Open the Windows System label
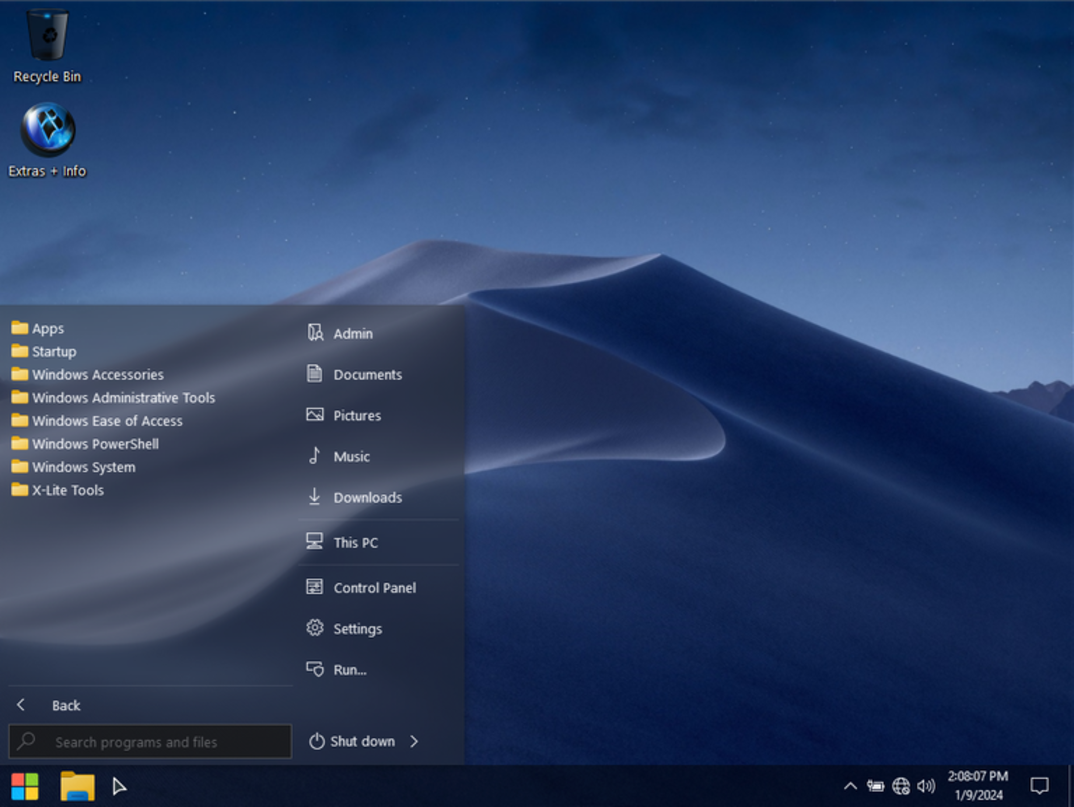 click(x=84, y=467)
